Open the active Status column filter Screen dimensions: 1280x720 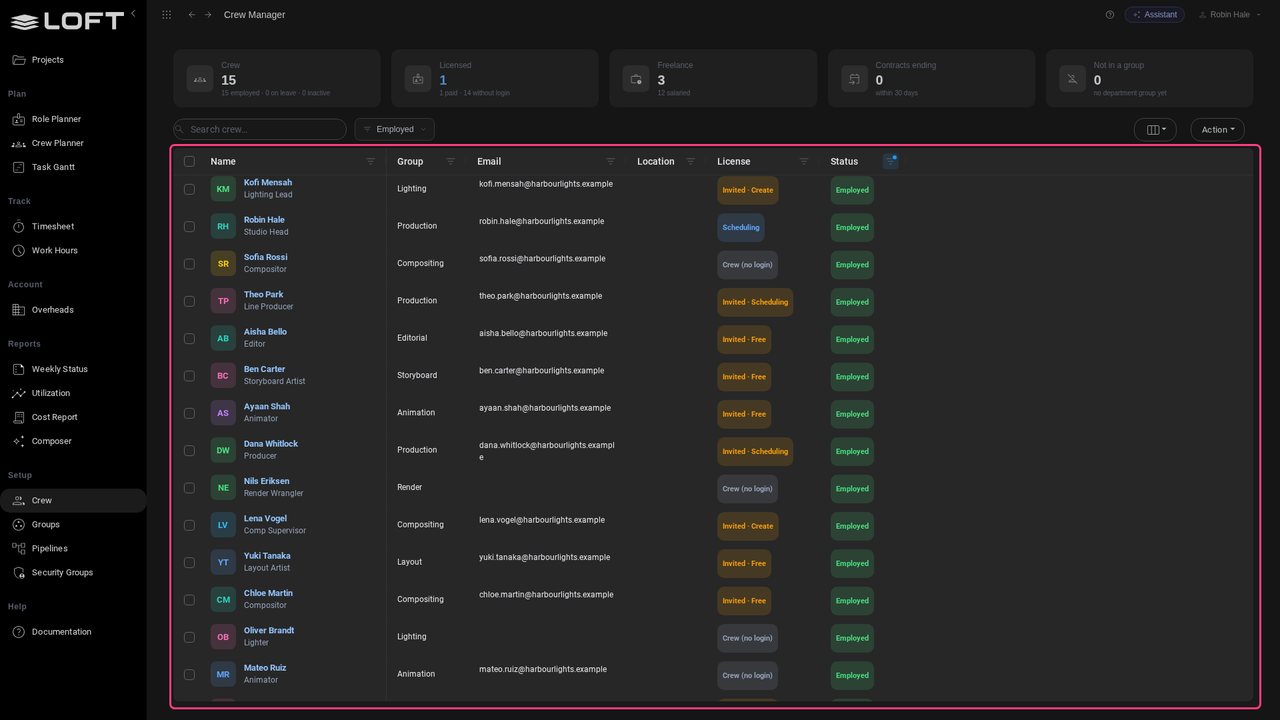point(891,161)
